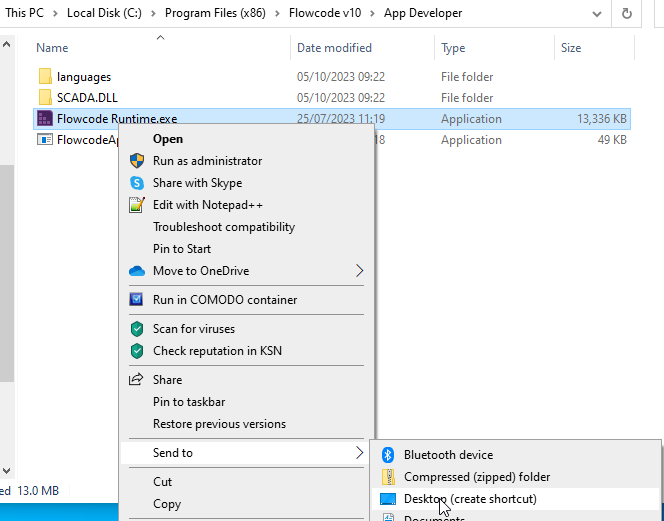Go to This PC in breadcrumb
The width and height of the screenshot is (664, 521).
coord(24,13)
